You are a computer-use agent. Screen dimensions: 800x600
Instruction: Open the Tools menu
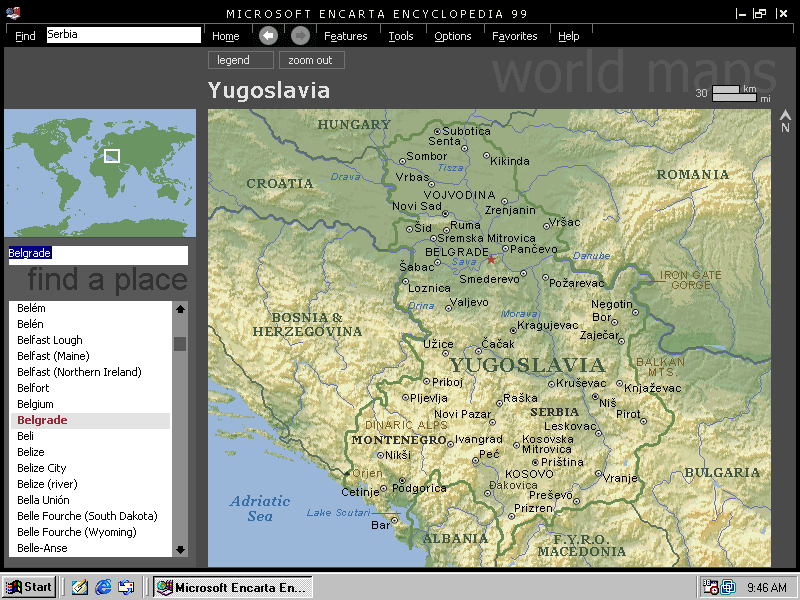pos(401,36)
